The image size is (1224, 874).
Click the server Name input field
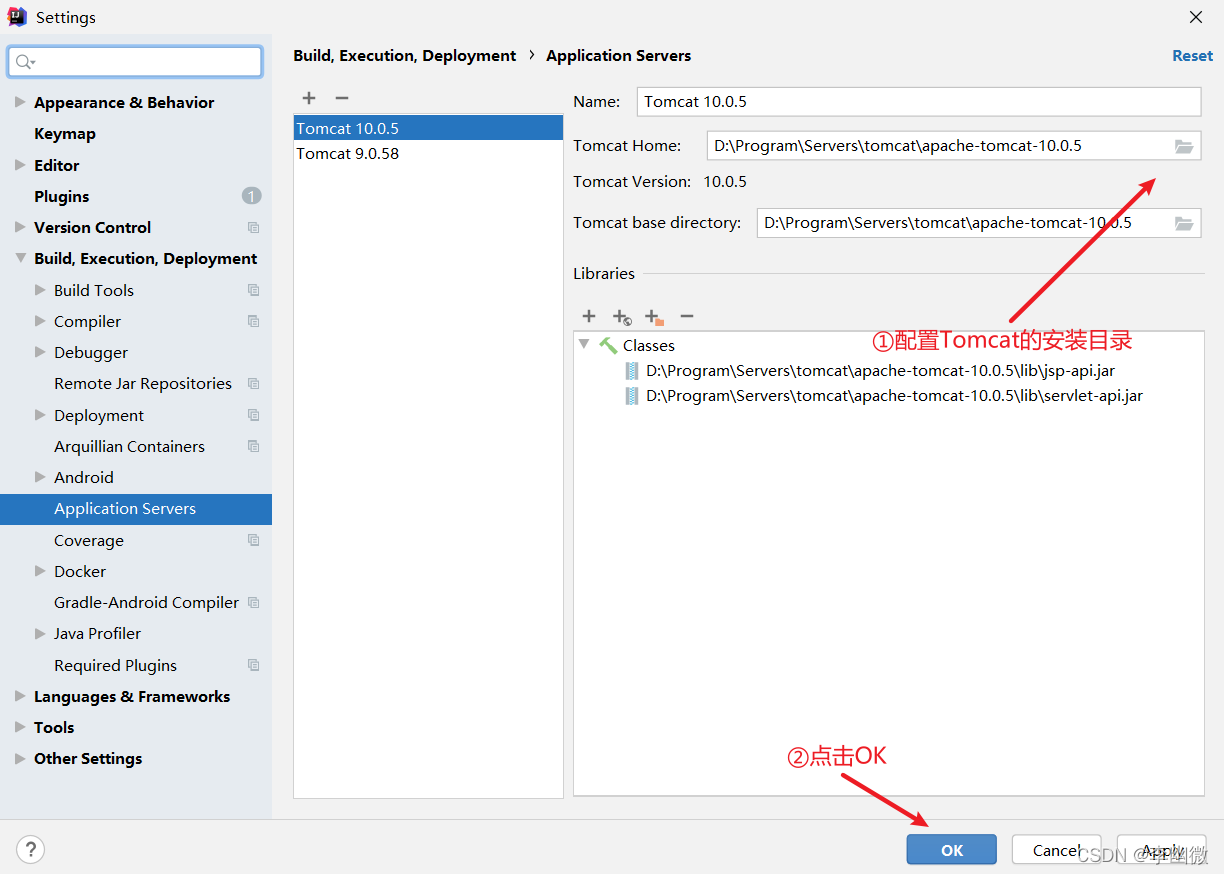tap(918, 102)
